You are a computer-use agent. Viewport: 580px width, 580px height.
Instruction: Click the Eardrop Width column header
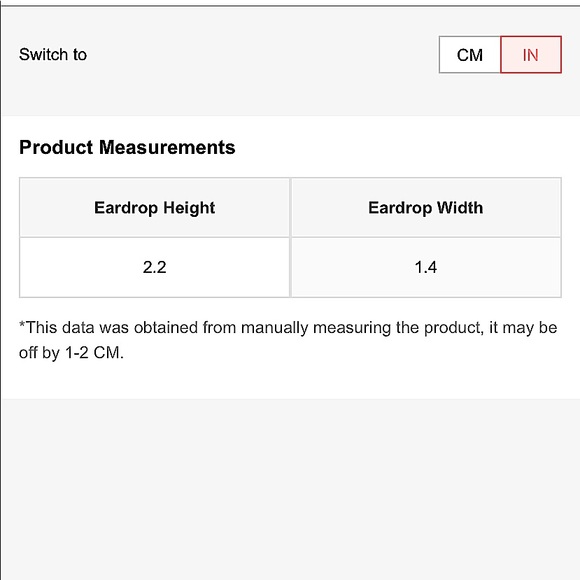(x=426, y=208)
